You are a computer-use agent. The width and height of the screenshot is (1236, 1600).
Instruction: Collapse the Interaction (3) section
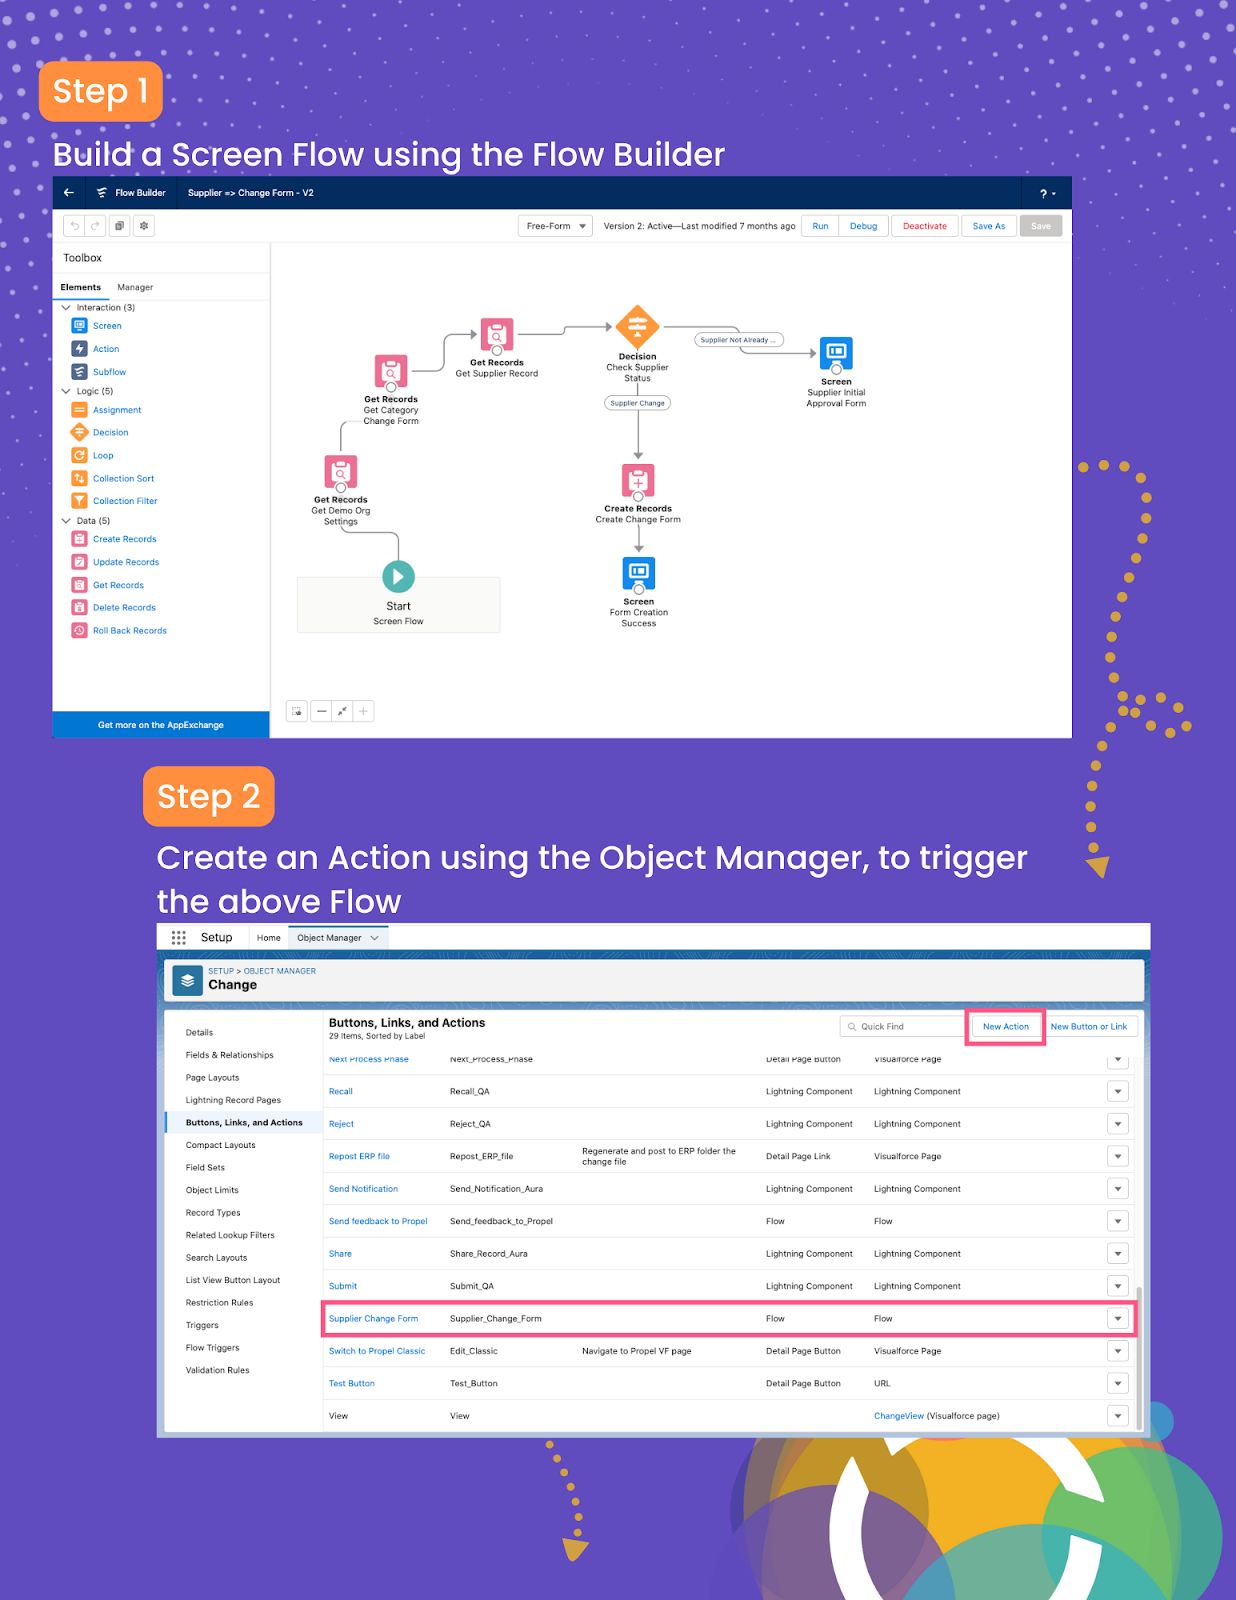(x=66, y=308)
